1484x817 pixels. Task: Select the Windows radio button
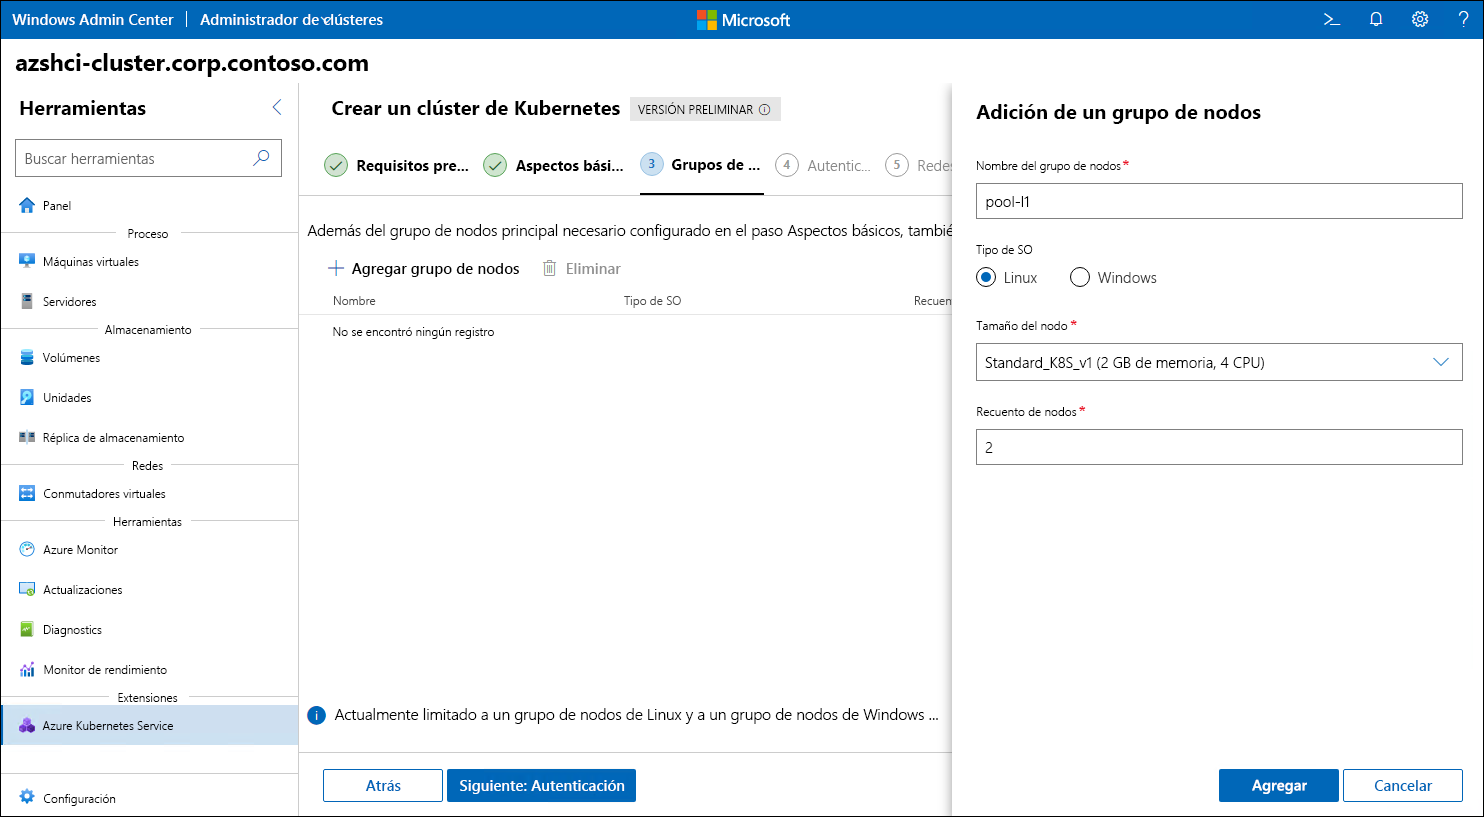tap(1080, 278)
